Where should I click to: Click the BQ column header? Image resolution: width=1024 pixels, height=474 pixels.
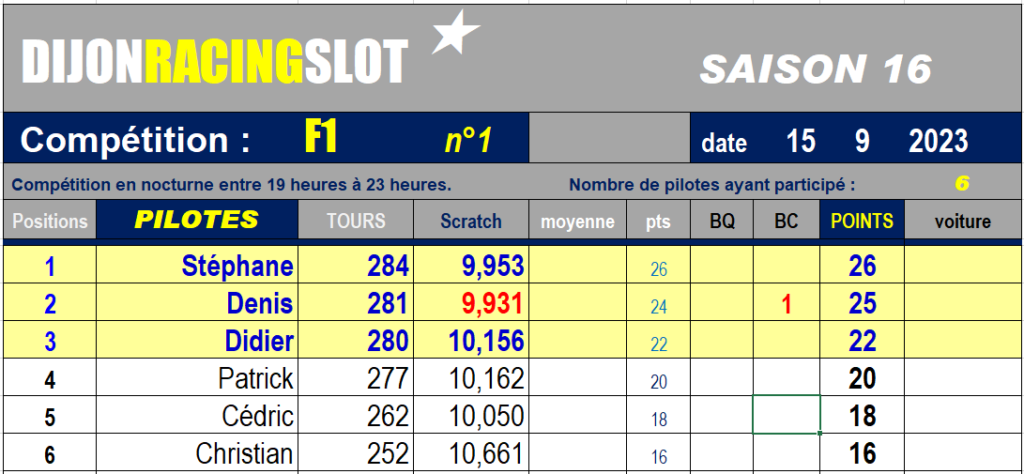(x=722, y=220)
